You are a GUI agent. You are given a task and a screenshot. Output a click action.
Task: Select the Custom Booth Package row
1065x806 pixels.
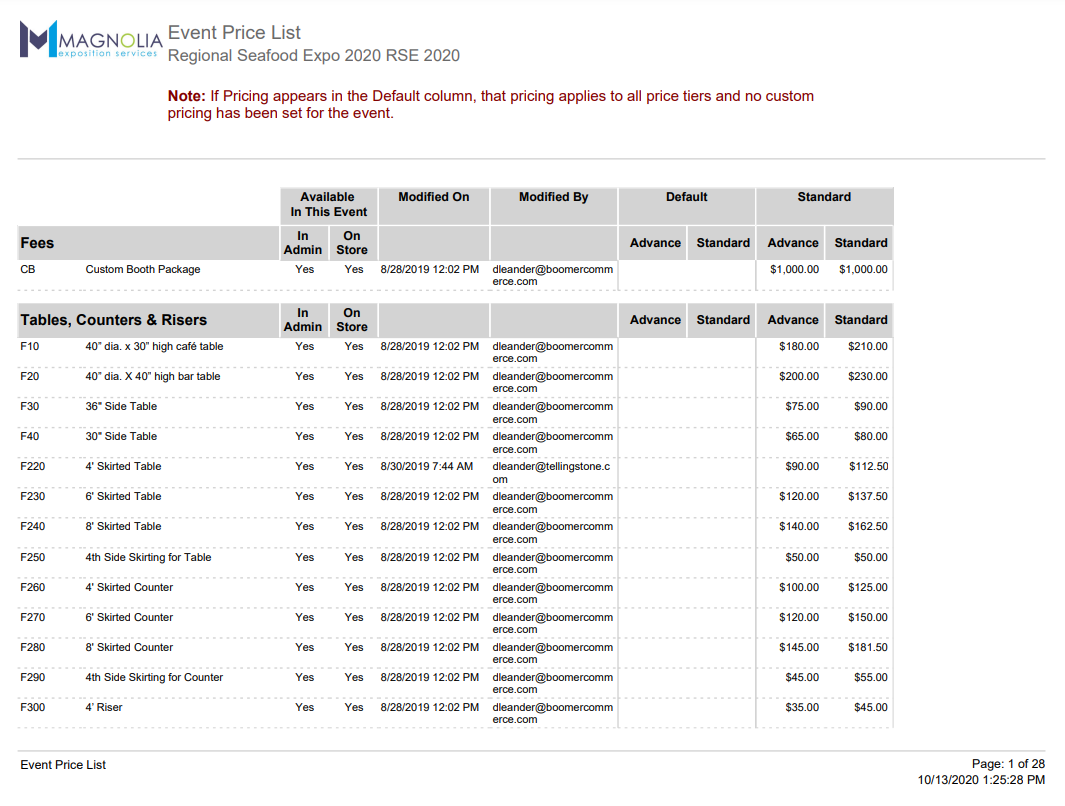150,269
